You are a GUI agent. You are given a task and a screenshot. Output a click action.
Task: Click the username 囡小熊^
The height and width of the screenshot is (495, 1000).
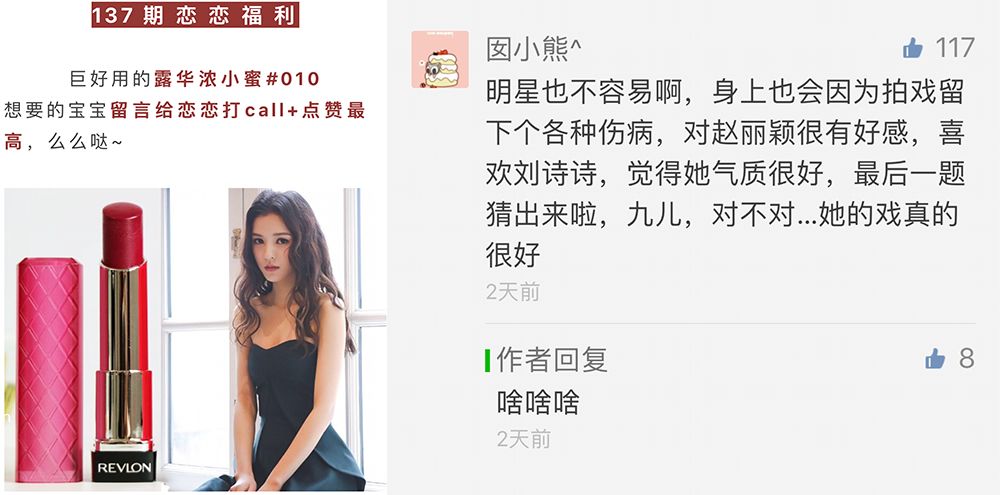click(534, 48)
